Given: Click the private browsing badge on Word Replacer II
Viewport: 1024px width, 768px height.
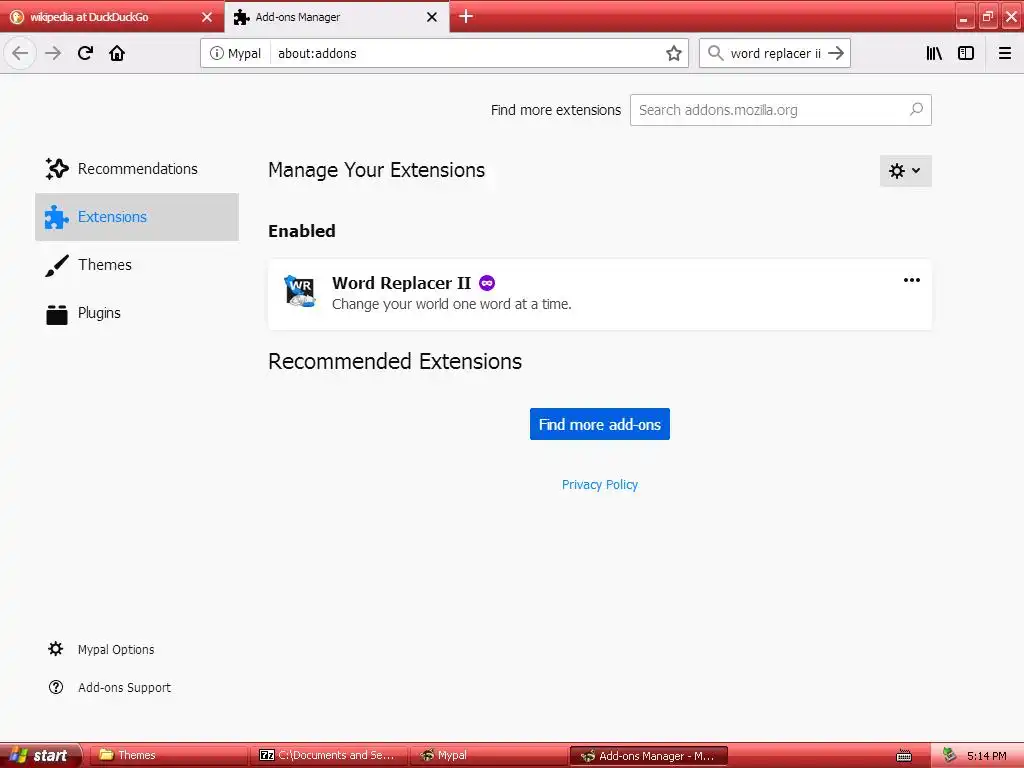Looking at the screenshot, I should click(487, 283).
